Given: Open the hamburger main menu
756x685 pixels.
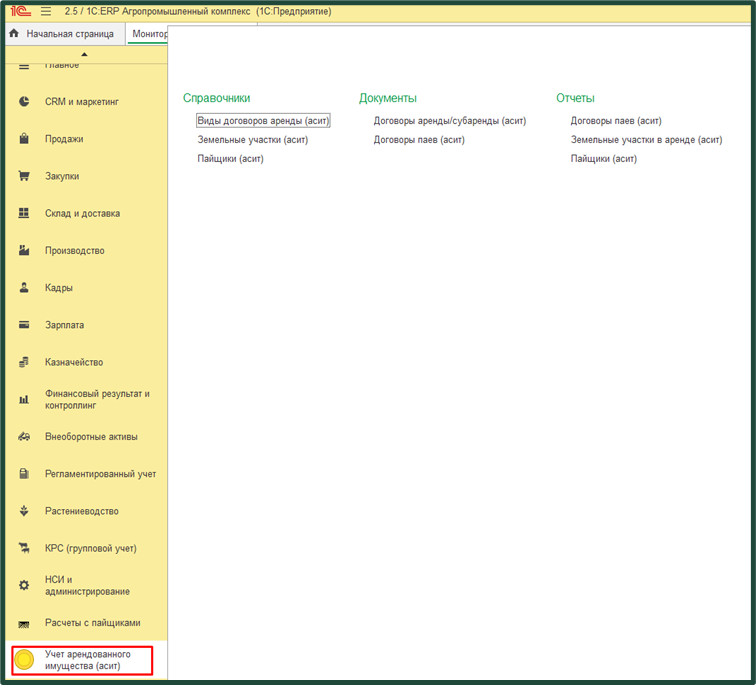Looking at the screenshot, I should point(46,11).
